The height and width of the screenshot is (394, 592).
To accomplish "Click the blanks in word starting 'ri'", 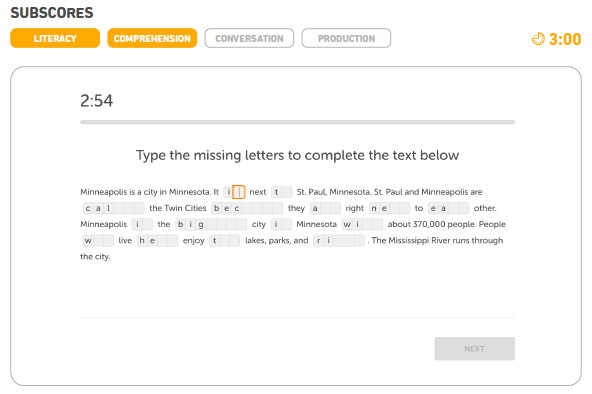I will 349,241.
